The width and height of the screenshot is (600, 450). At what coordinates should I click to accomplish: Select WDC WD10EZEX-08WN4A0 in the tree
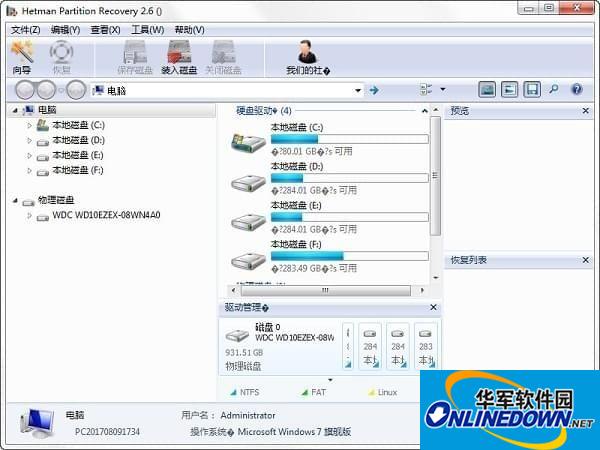[106, 215]
